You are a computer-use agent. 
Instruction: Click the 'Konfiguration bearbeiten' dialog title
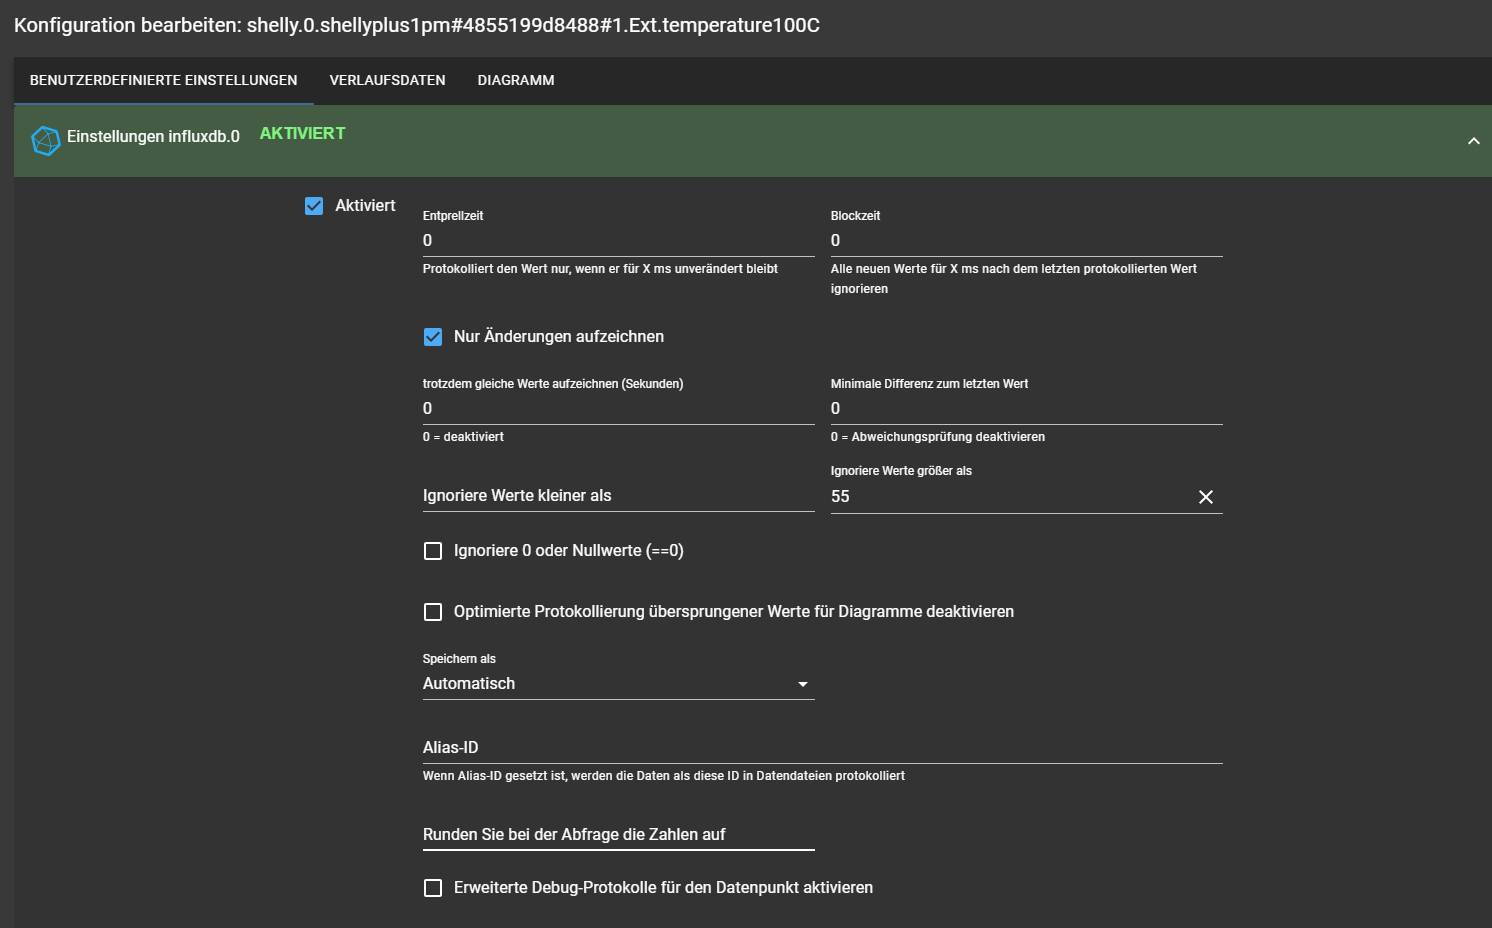click(417, 25)
